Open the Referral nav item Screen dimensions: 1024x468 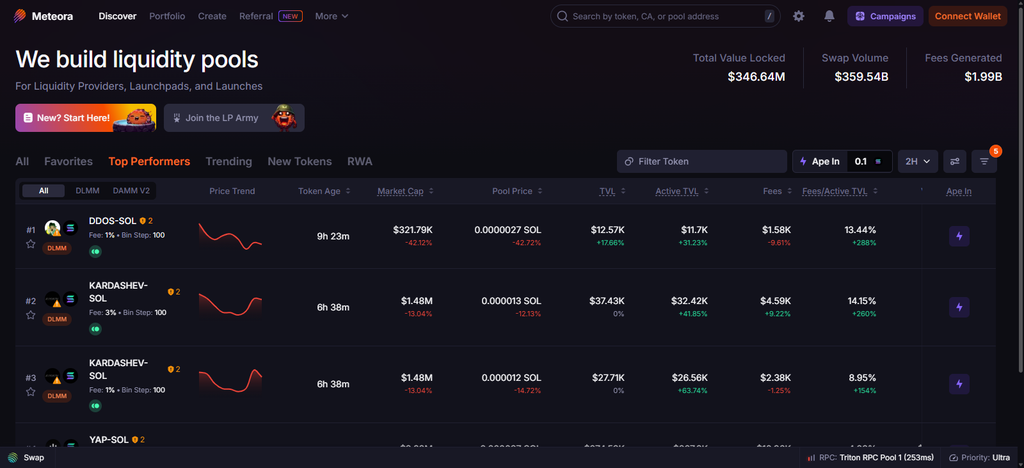270,16
